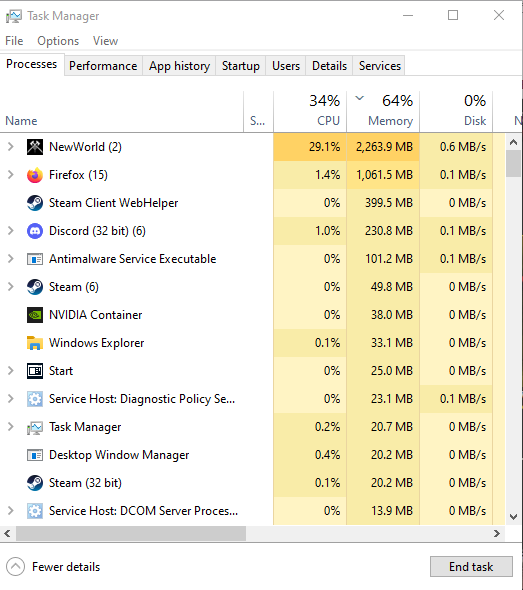Click the 0.6 MB/s disk value
Viewport: 523px width, 590px height.
pos(463,147)
